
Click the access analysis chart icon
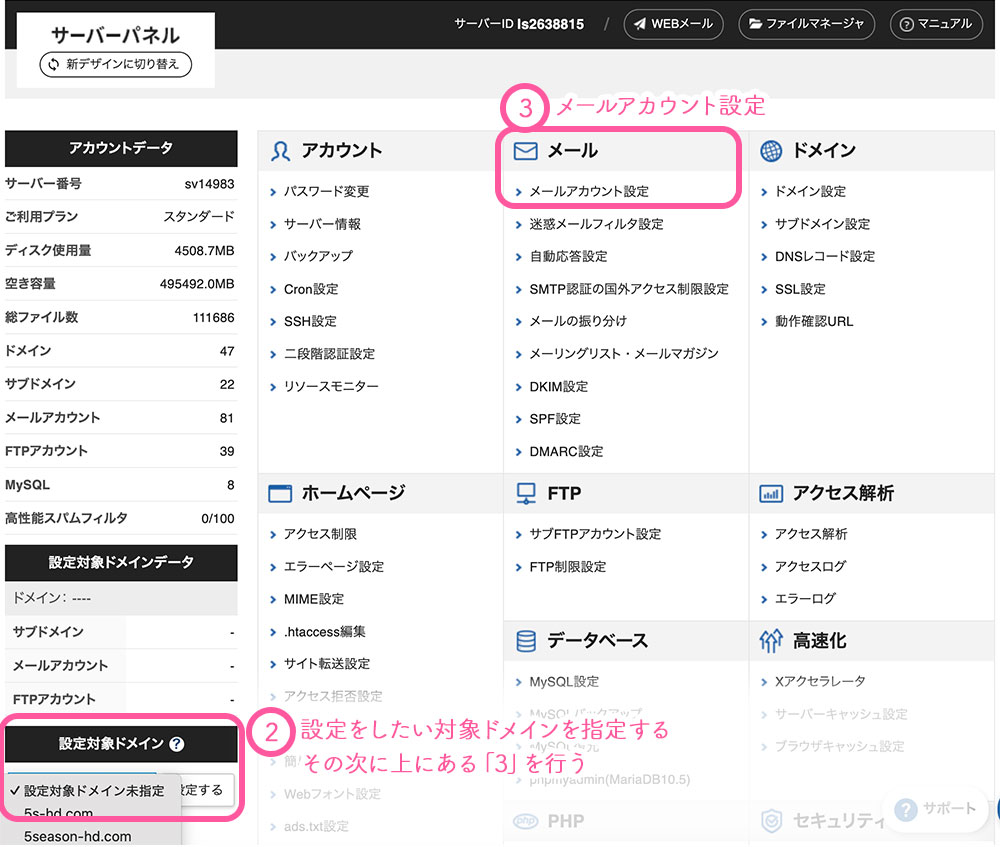pyautogui.click(x=771, y=493)
